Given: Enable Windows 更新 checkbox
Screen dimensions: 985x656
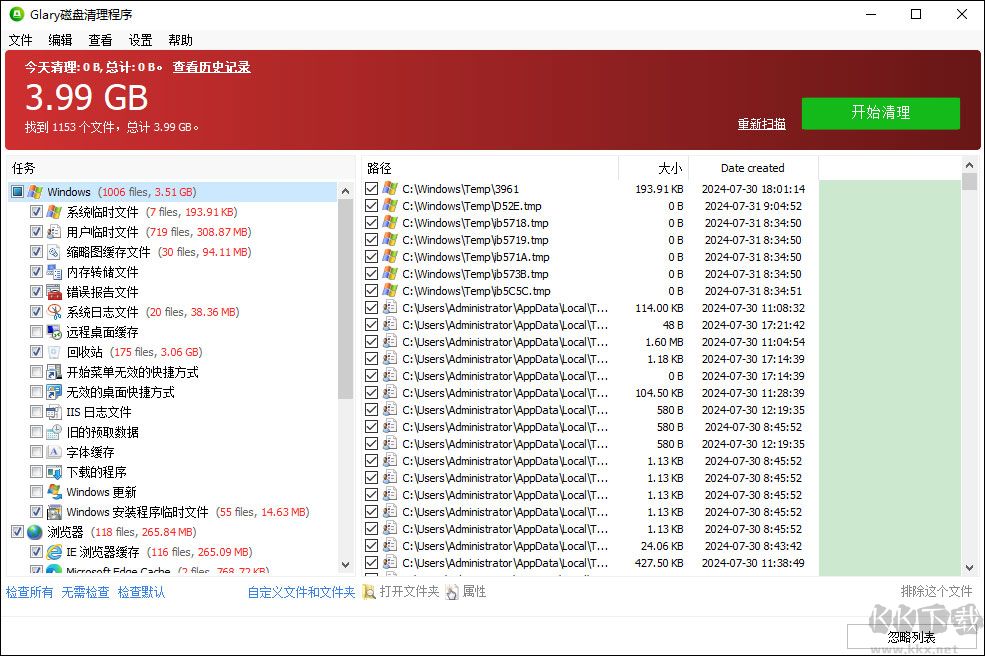Looking at the screenshot, I should tap(36, 492).
